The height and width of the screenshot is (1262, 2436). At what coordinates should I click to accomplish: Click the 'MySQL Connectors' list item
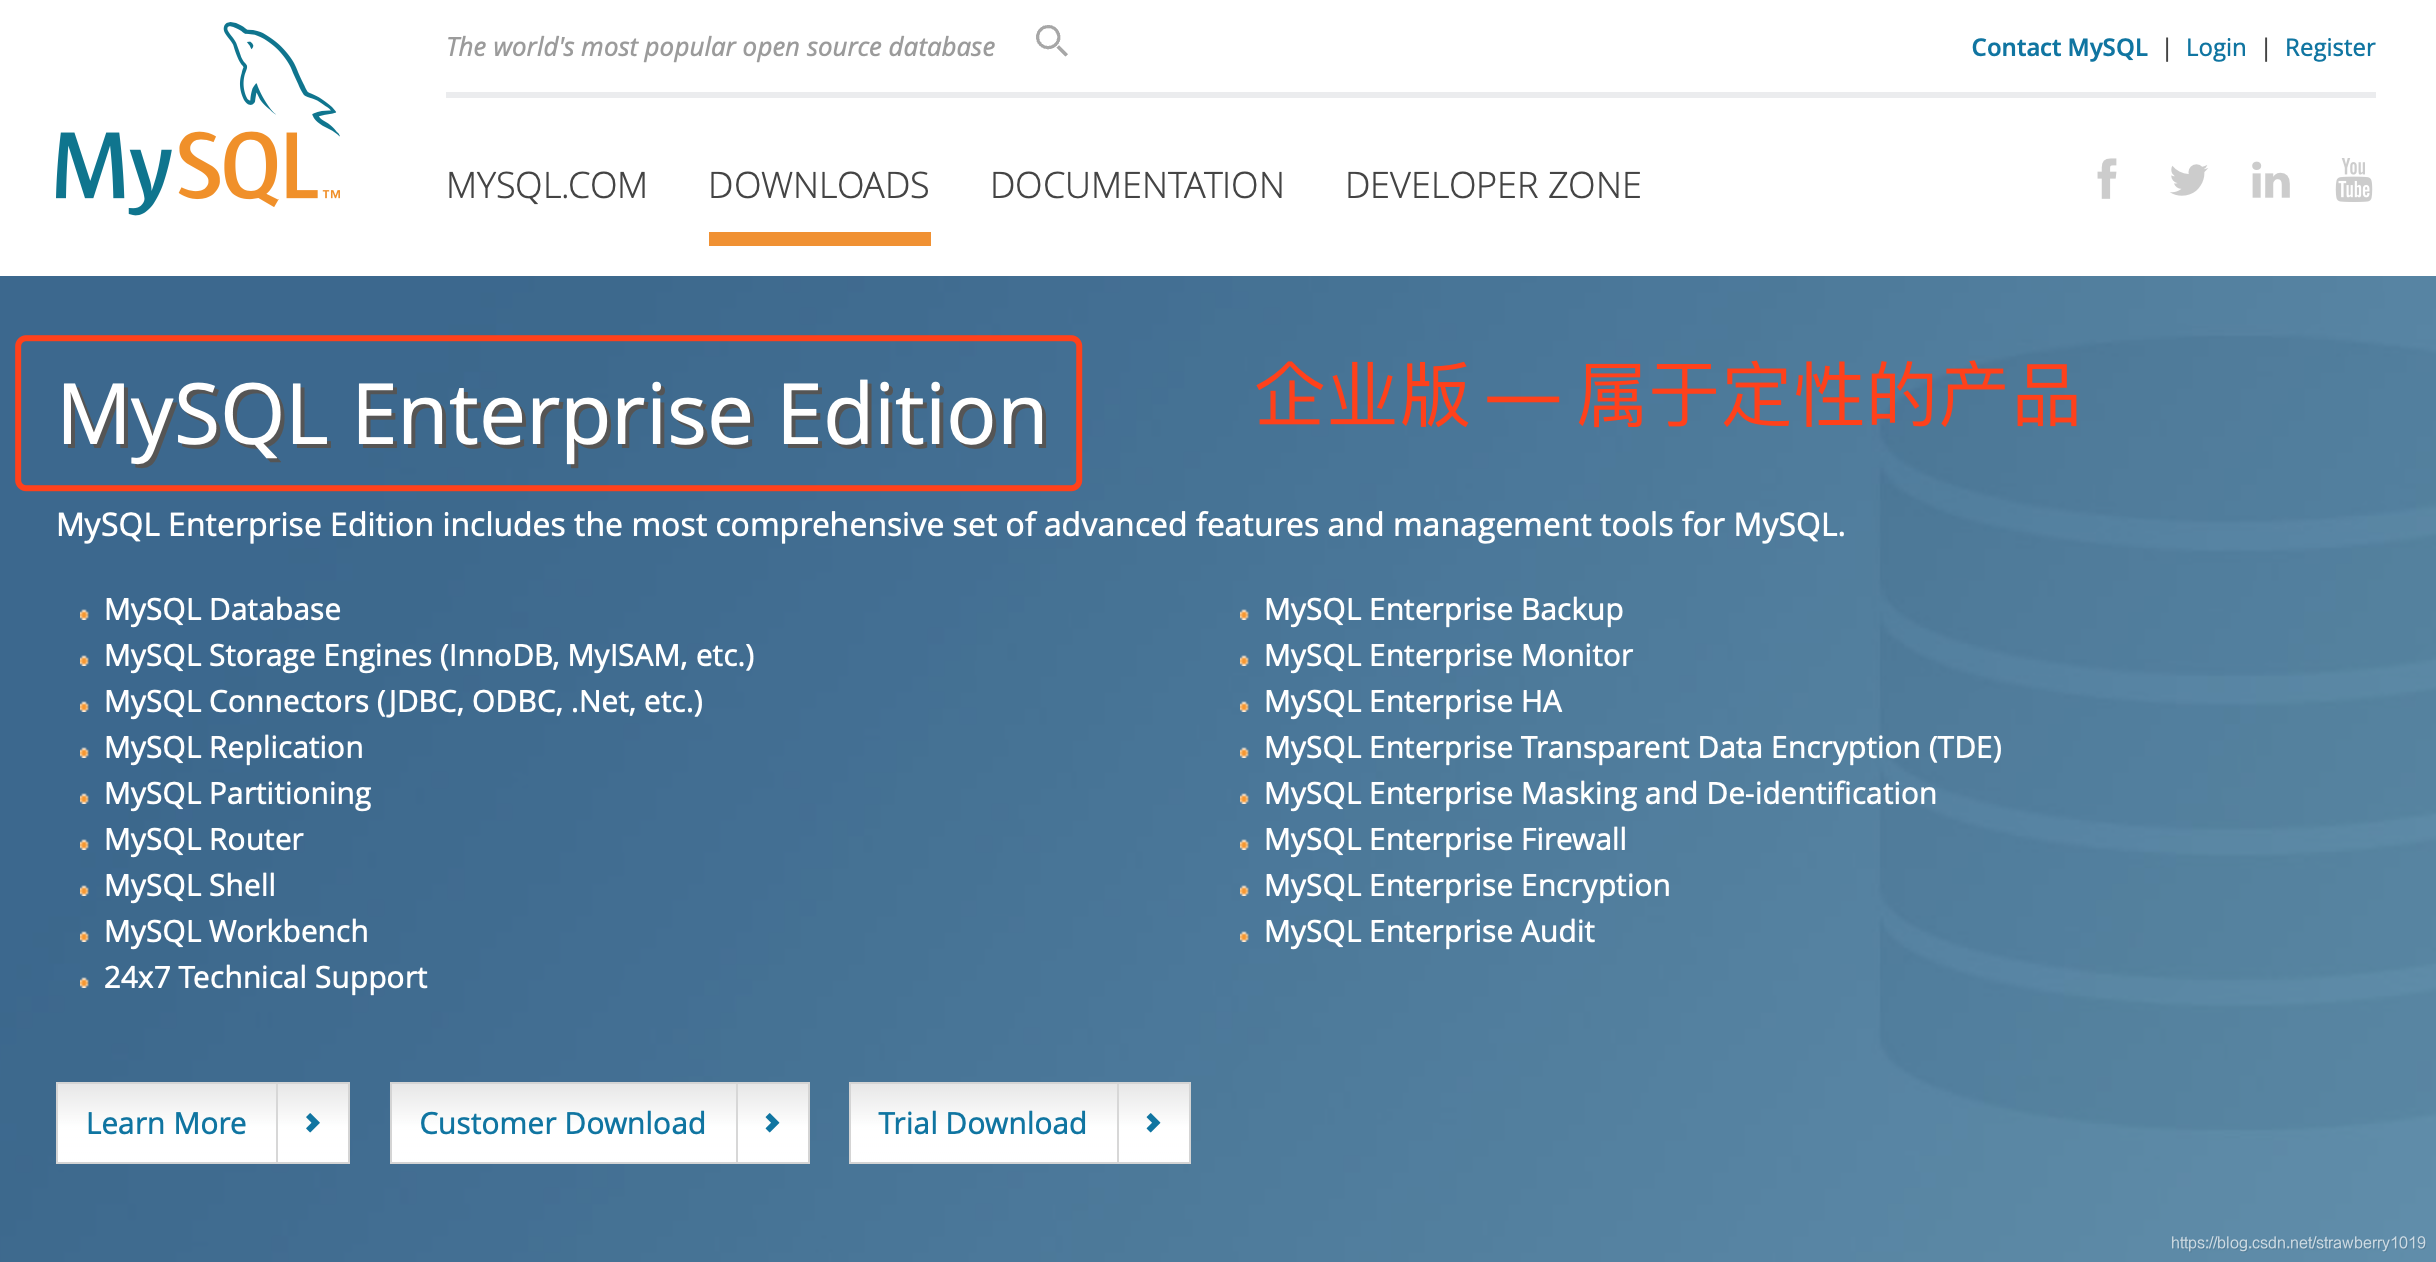click(x=404, y=701)
